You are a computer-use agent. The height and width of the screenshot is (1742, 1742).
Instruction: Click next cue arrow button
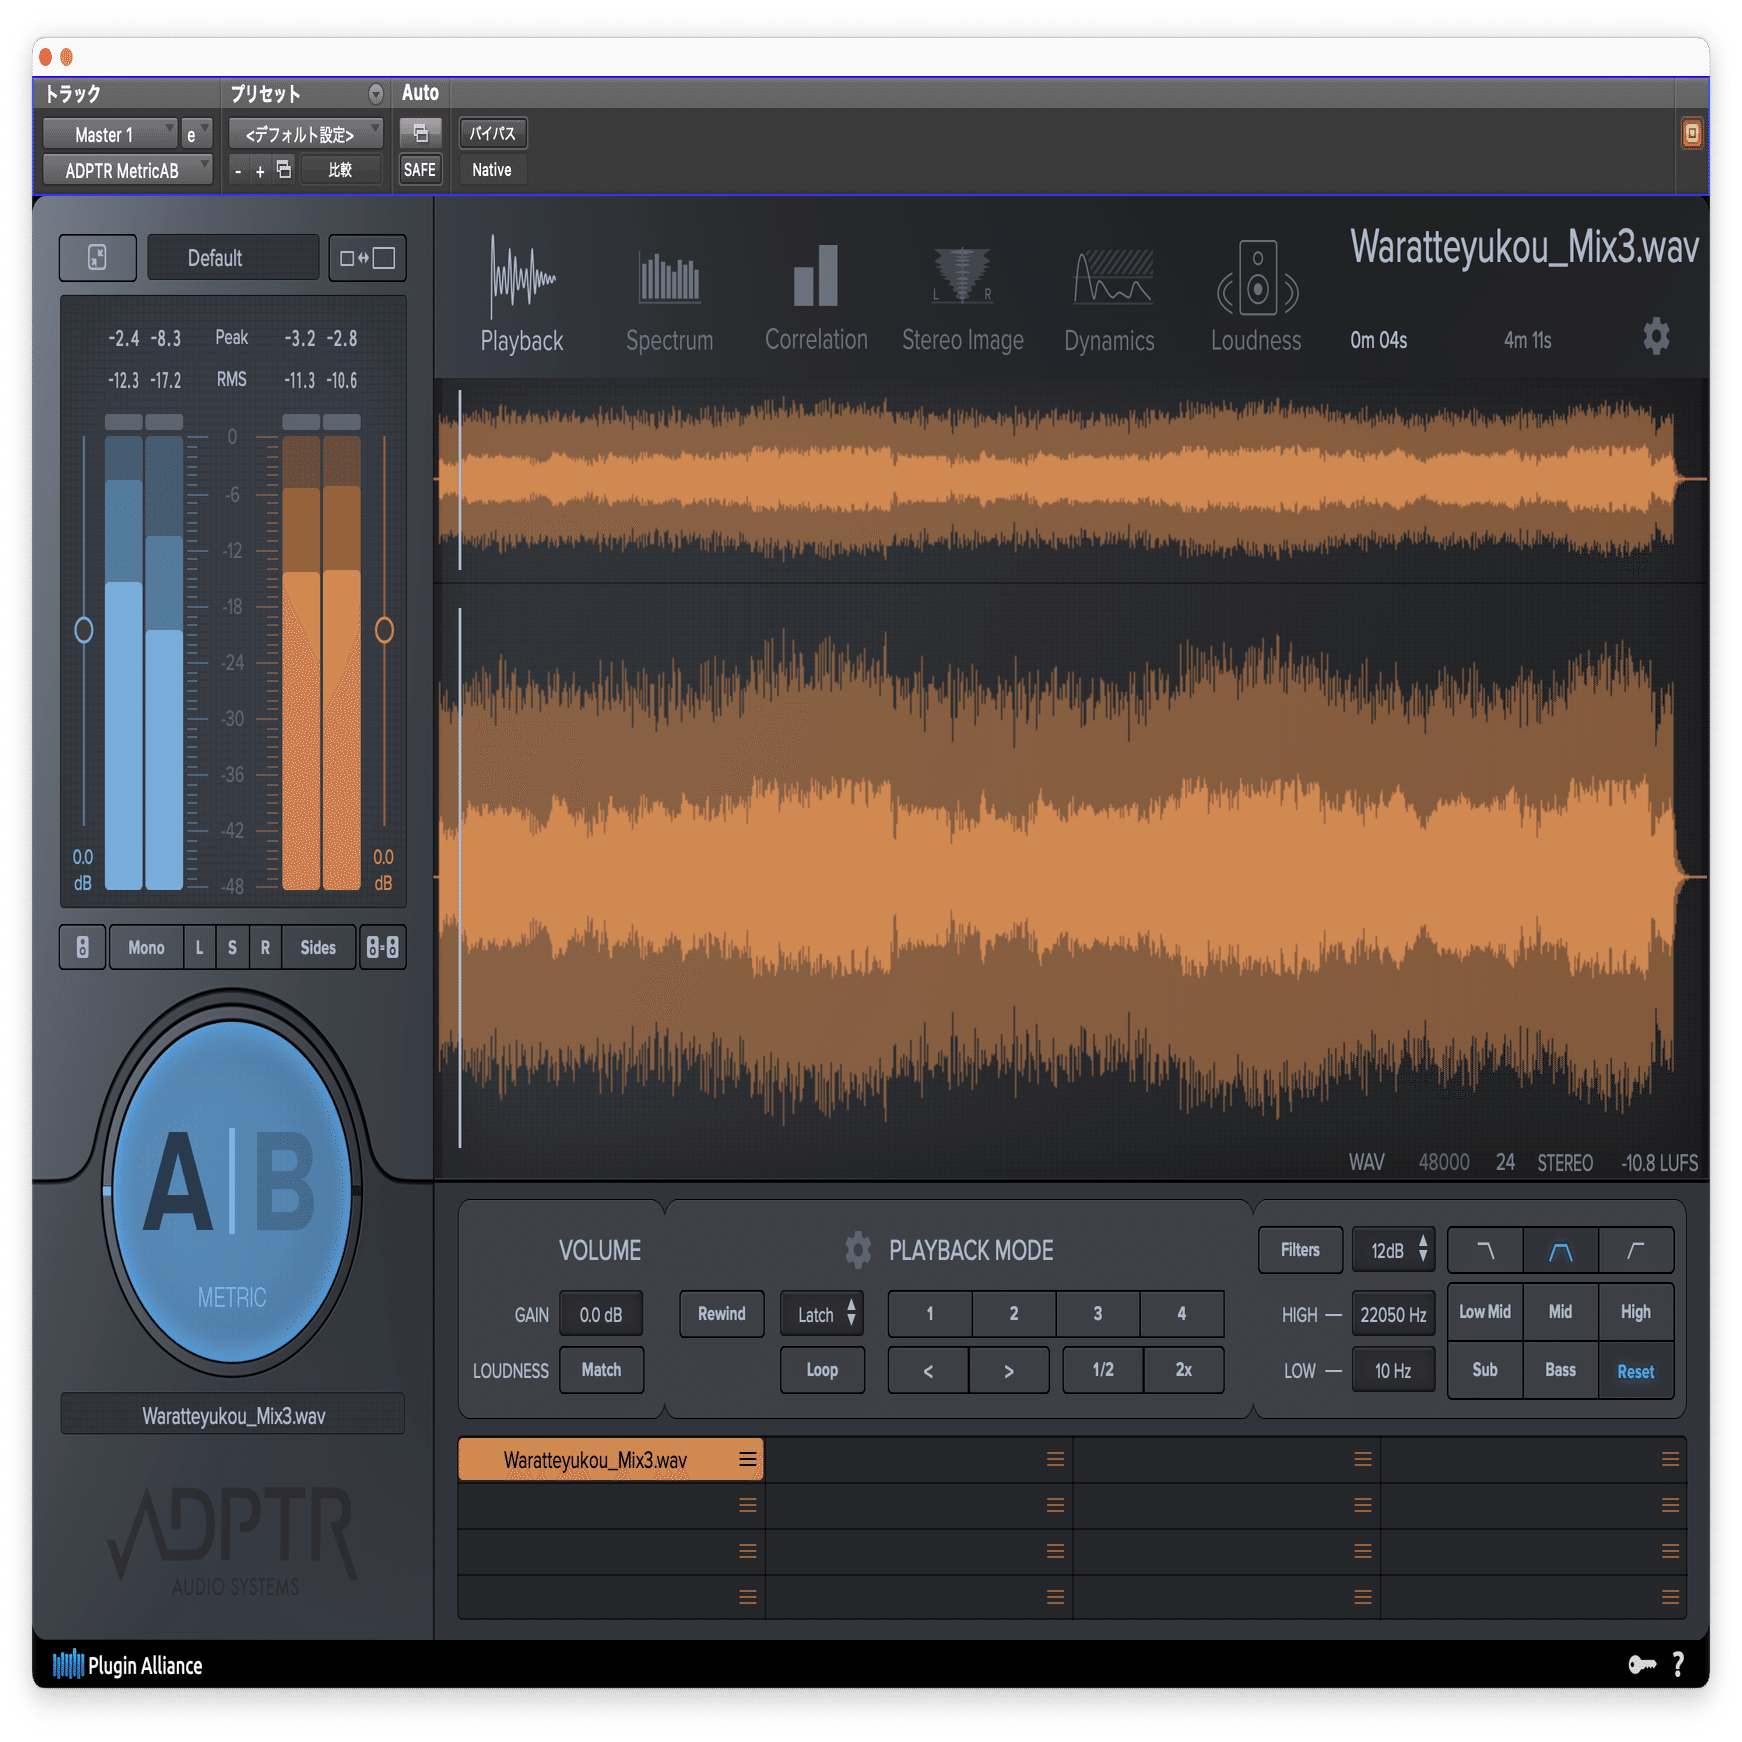[1009, 1370]
